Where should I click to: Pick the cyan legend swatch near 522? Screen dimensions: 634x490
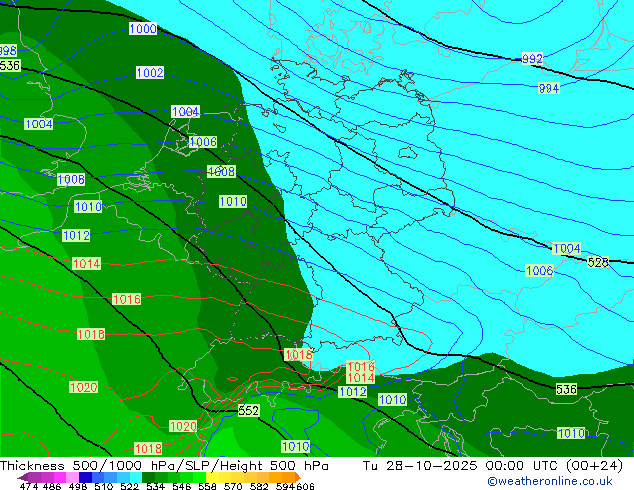tap(136, 477)
